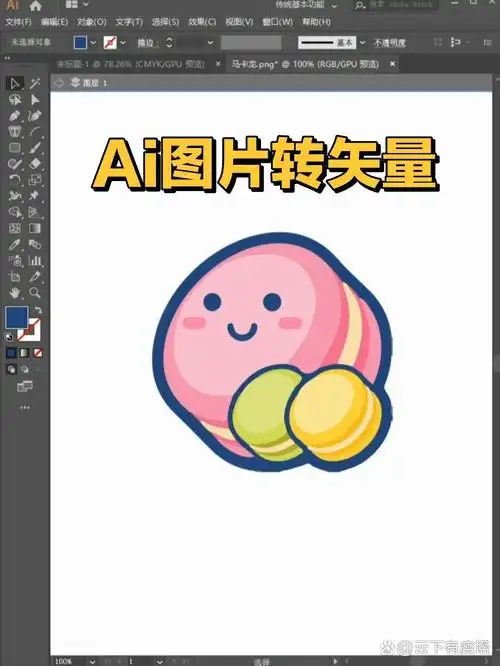The image size is (500, 666).
Task: Set paint mode to Gradient
Action: coord(25,353)
